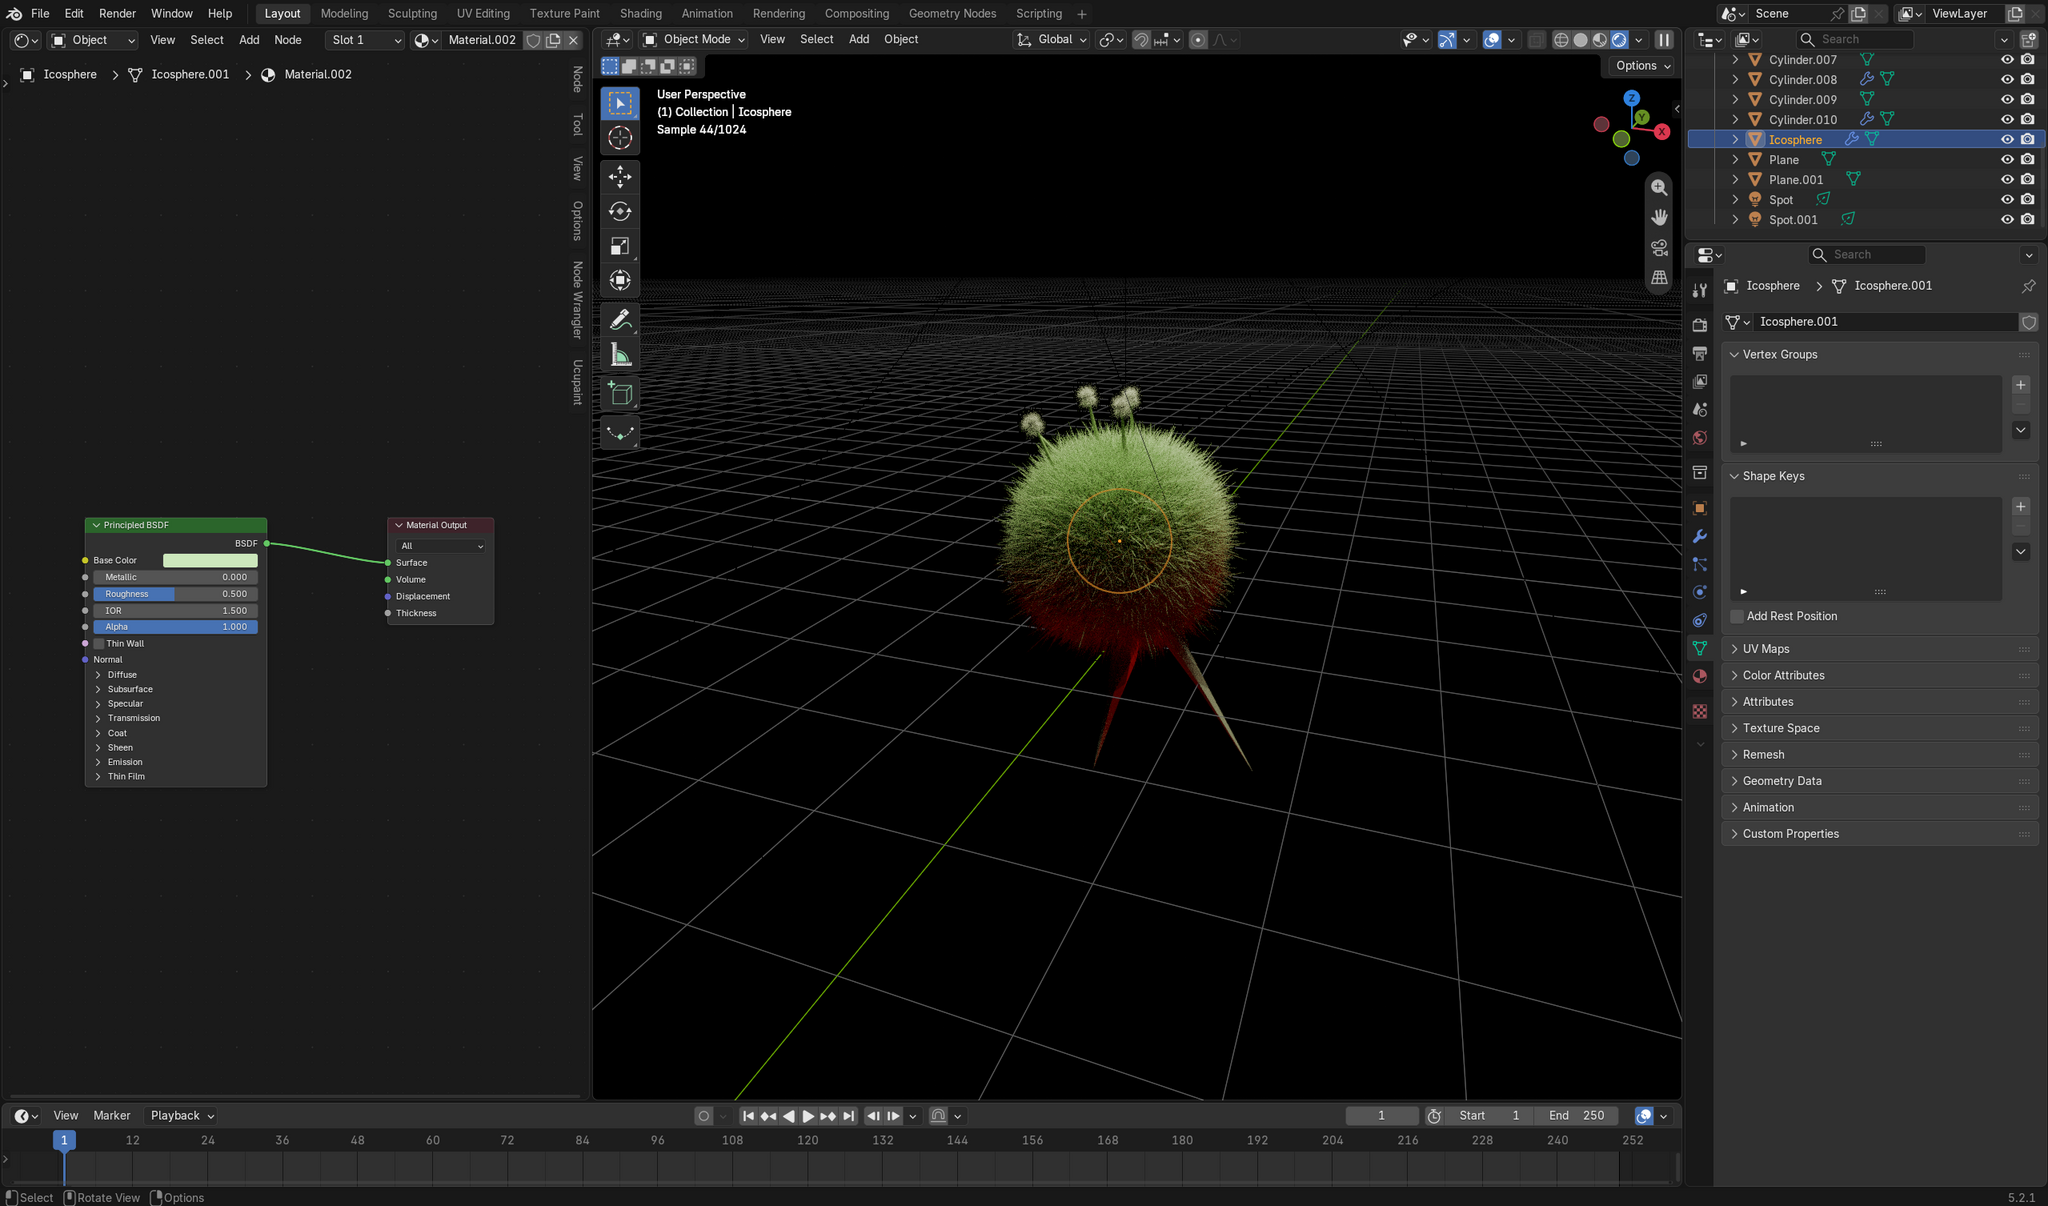Switch to rendered viewport shading
The height and width of the screenshot is (1206, 2048).
(x=1619, y=40)
